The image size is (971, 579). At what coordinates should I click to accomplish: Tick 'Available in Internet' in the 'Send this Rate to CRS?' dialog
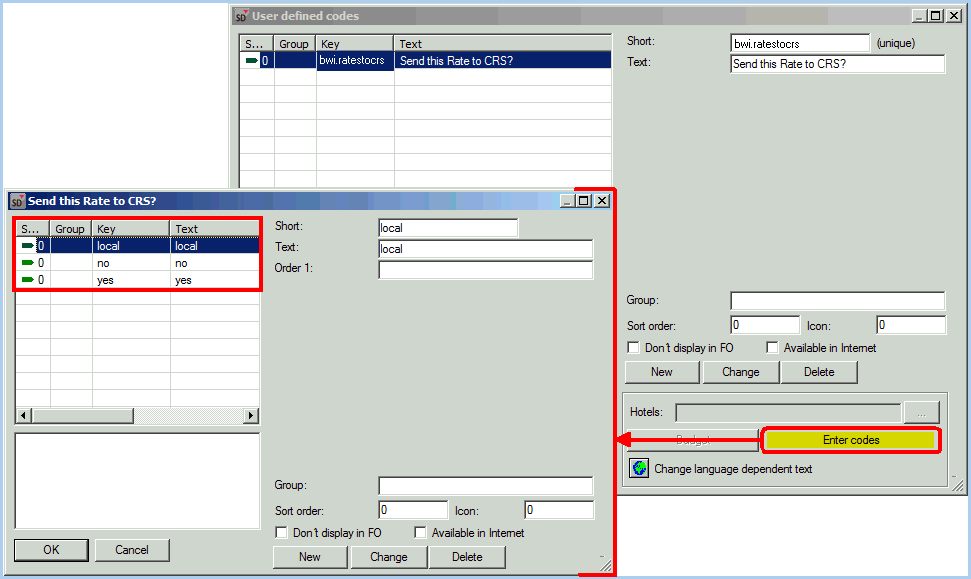pos(420,533)
